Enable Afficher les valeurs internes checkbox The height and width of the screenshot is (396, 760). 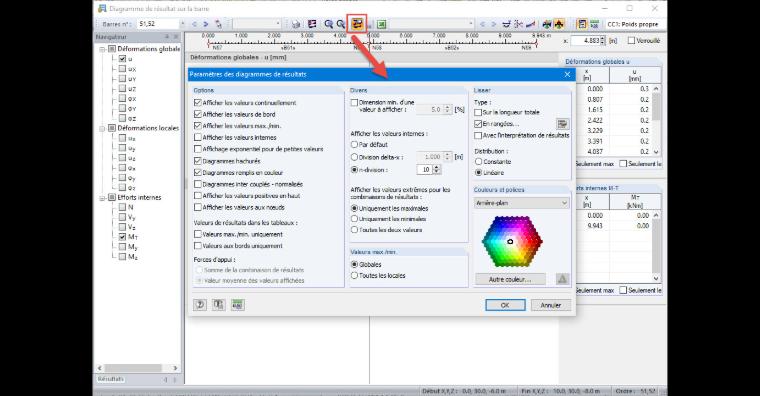point(198,138)
